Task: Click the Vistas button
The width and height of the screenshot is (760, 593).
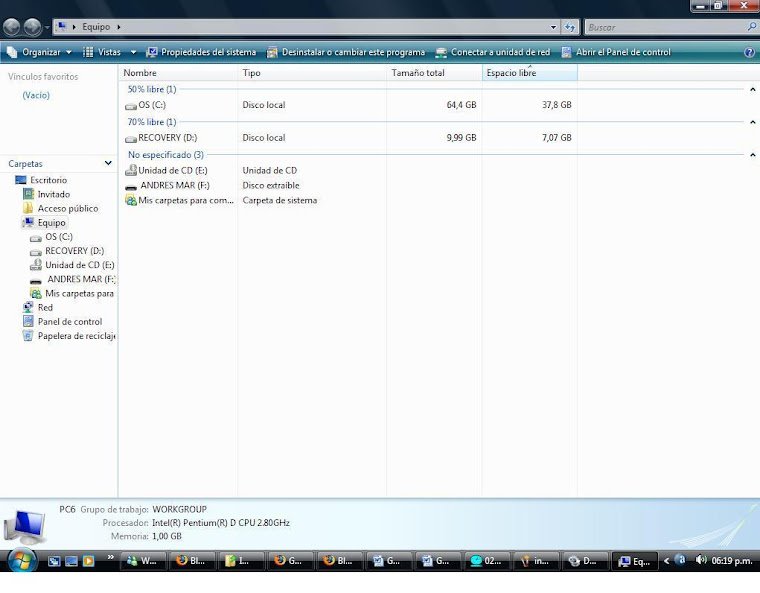Action: [x=102, y=52]
